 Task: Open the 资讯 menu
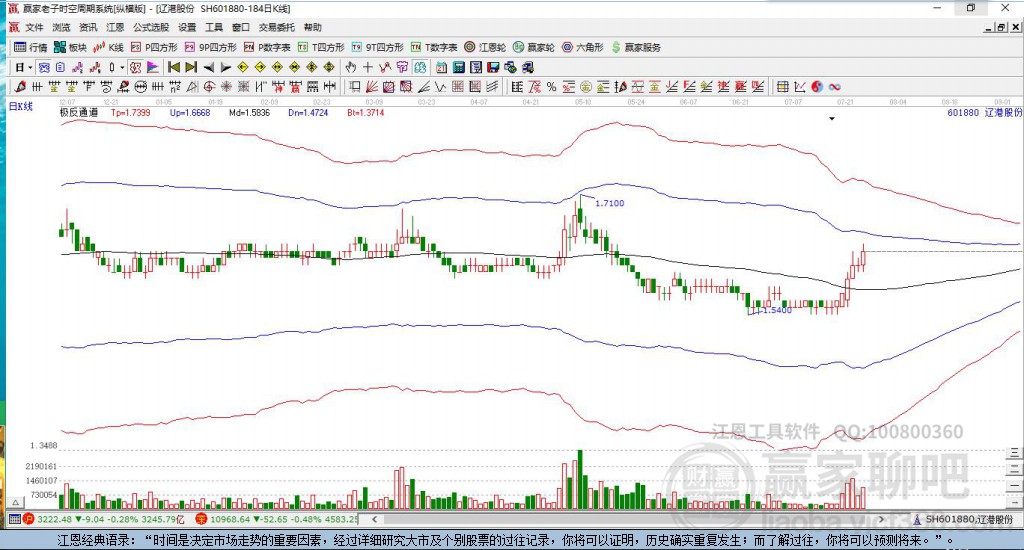[88, 27]
